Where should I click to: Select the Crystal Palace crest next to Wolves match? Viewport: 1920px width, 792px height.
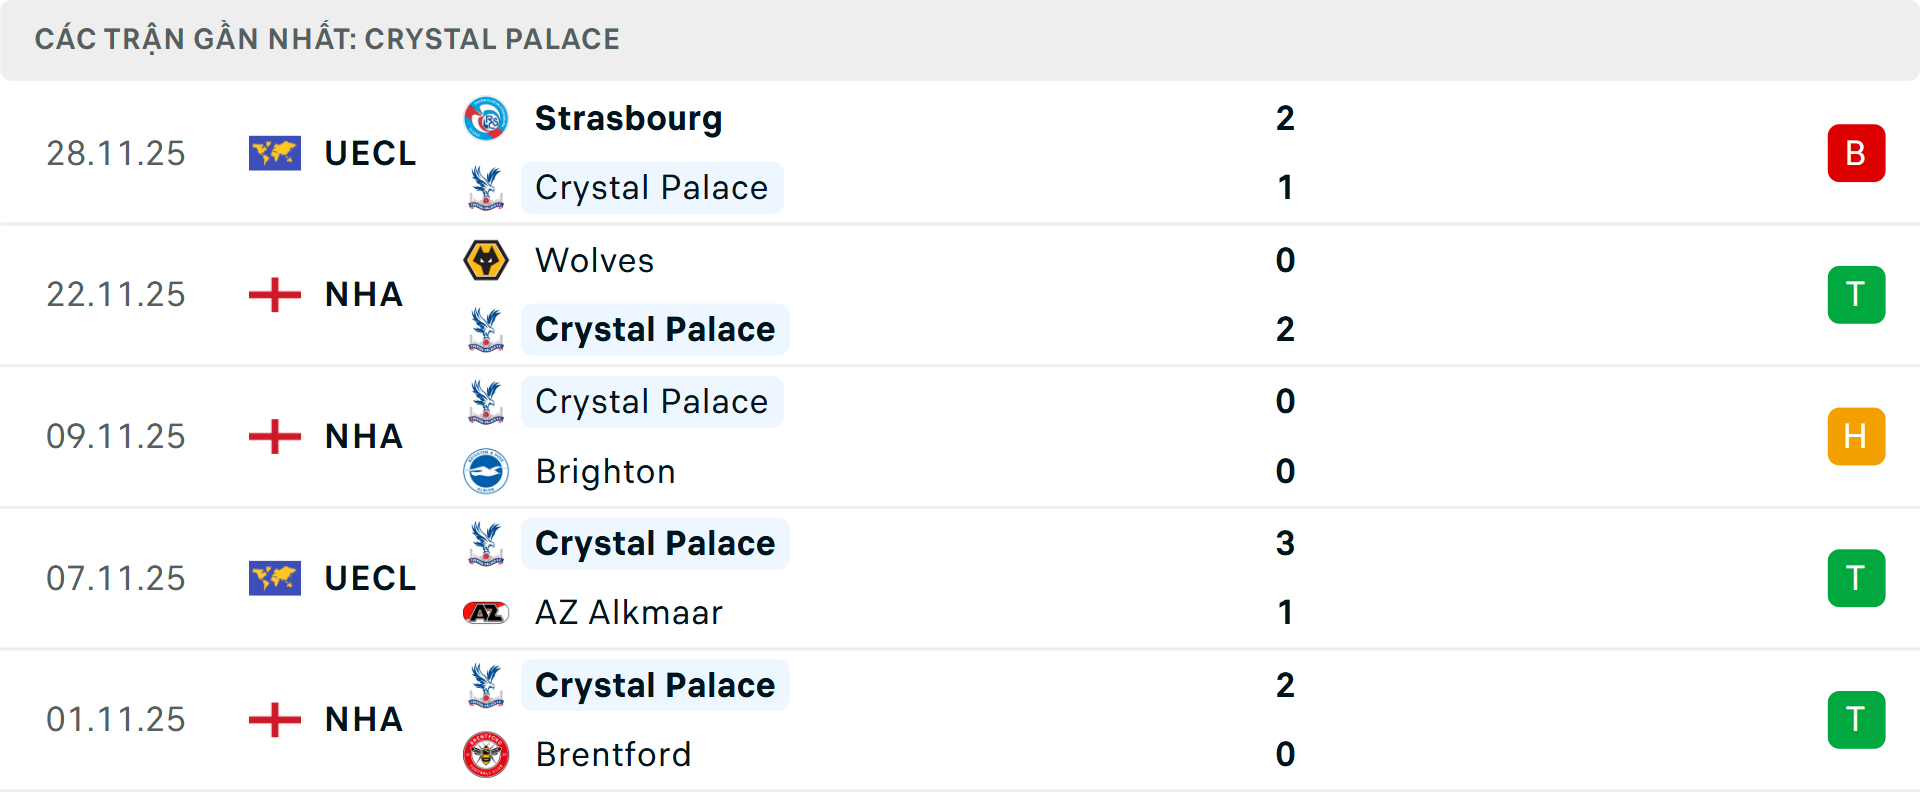486,329
